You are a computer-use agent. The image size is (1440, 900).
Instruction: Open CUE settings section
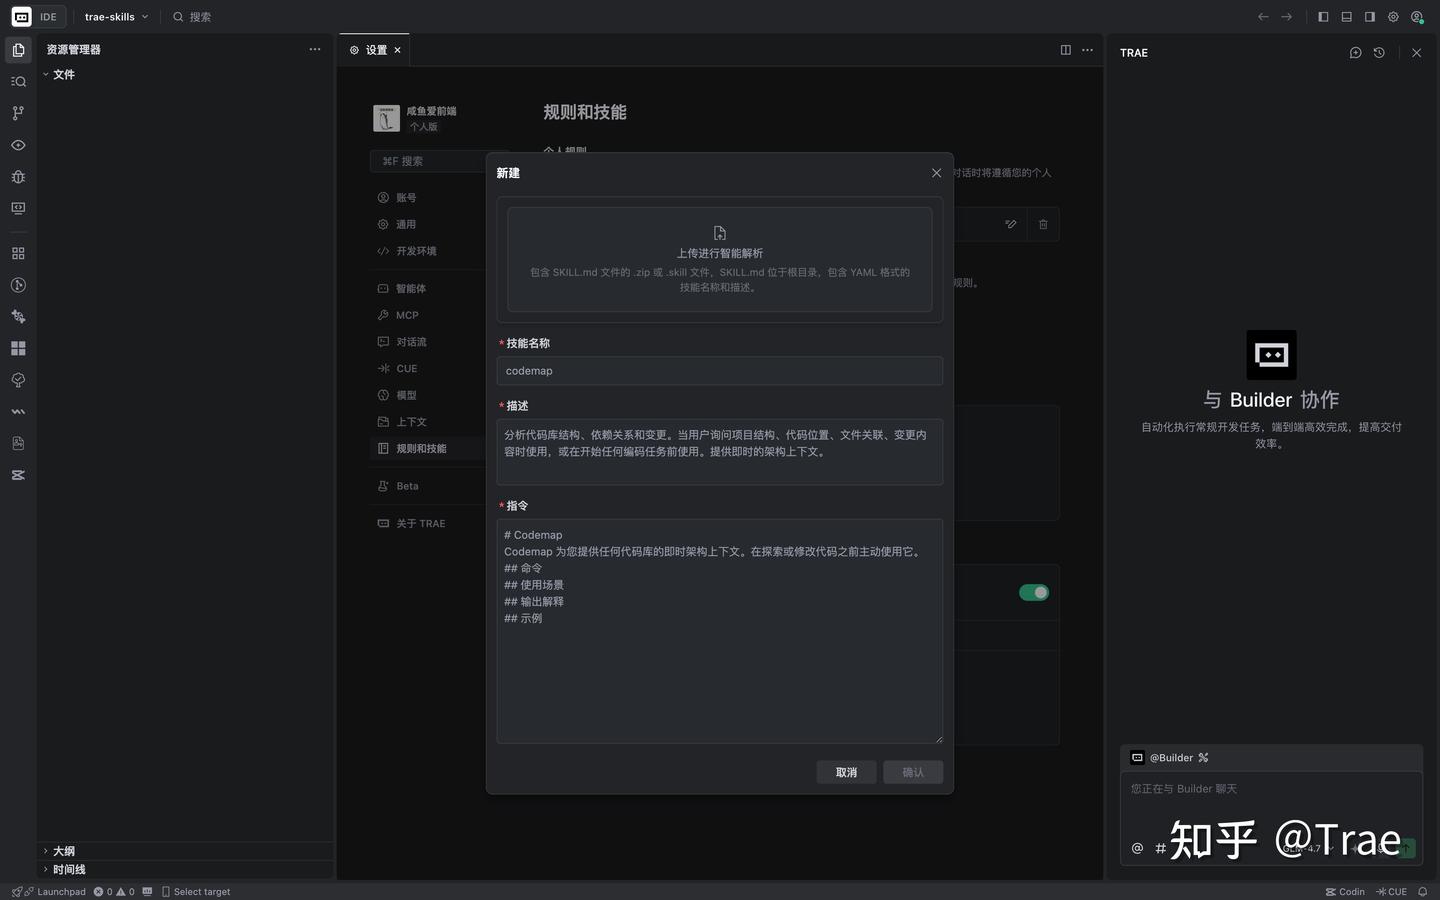coord(407,369)
